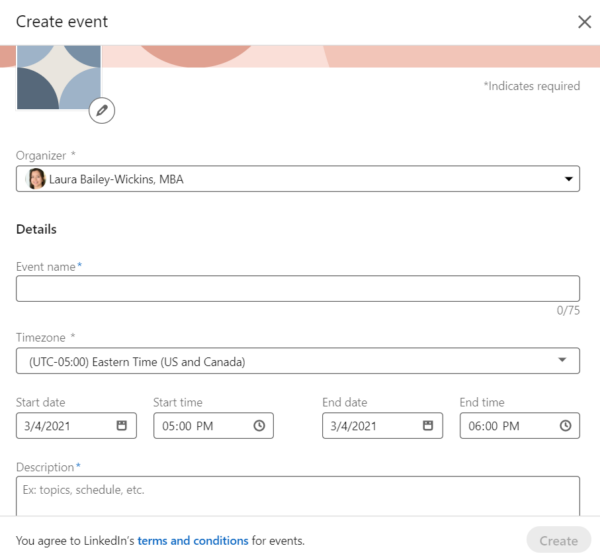The image size is (600, 558).
Task: Expand Timezone list via arrow
Action: (562, 360)
